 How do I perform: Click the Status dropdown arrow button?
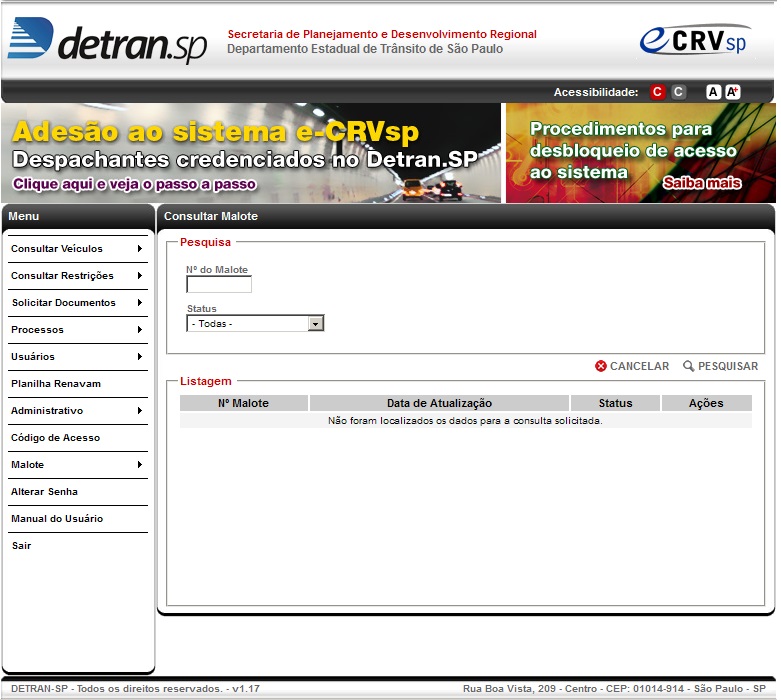[x=315, y=324]
